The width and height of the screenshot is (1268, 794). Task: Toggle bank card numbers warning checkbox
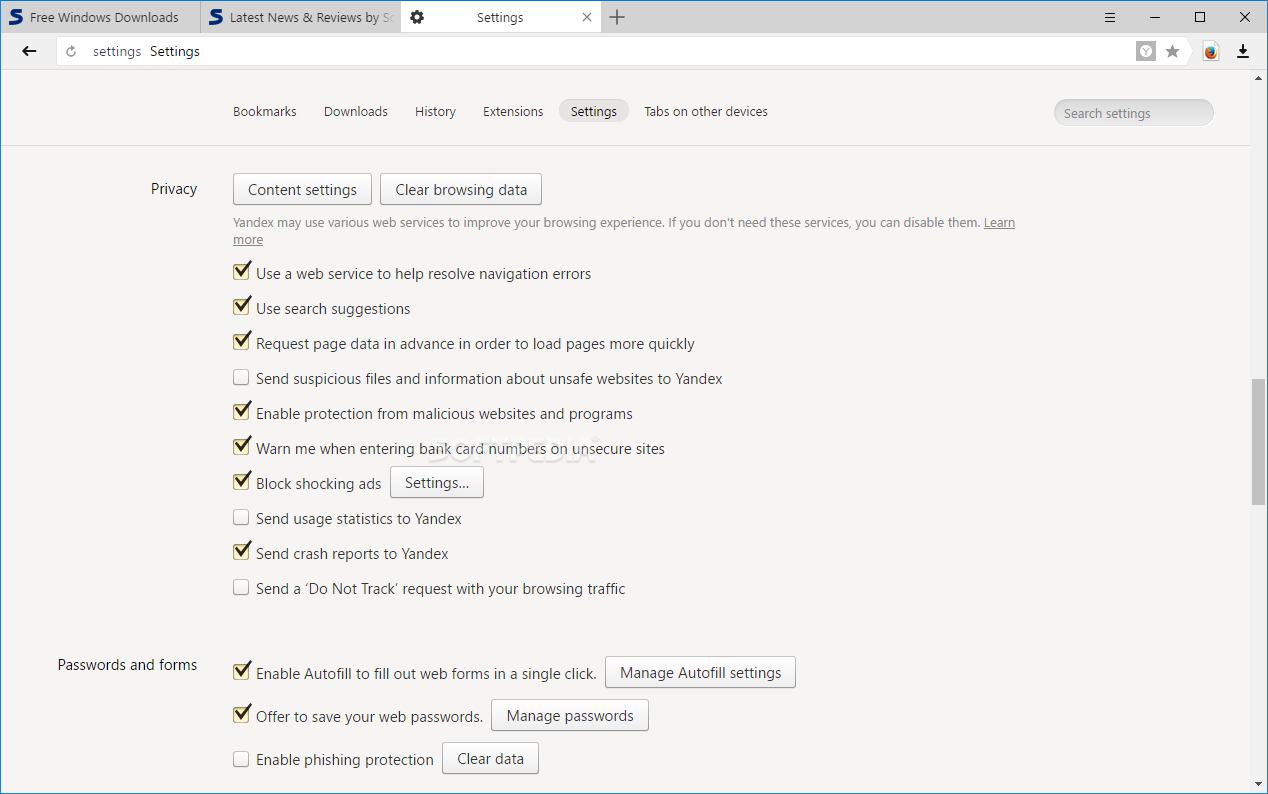coord(241,447)
